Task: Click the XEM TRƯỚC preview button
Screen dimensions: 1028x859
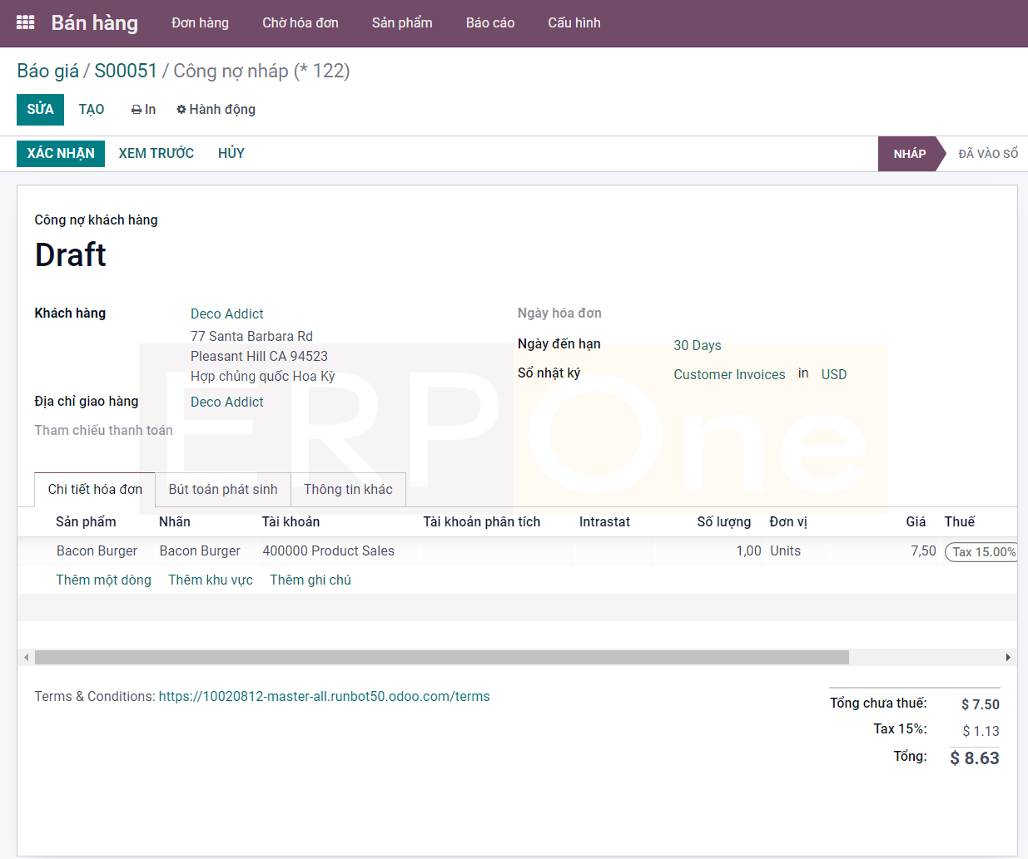Action: point(156,153)
